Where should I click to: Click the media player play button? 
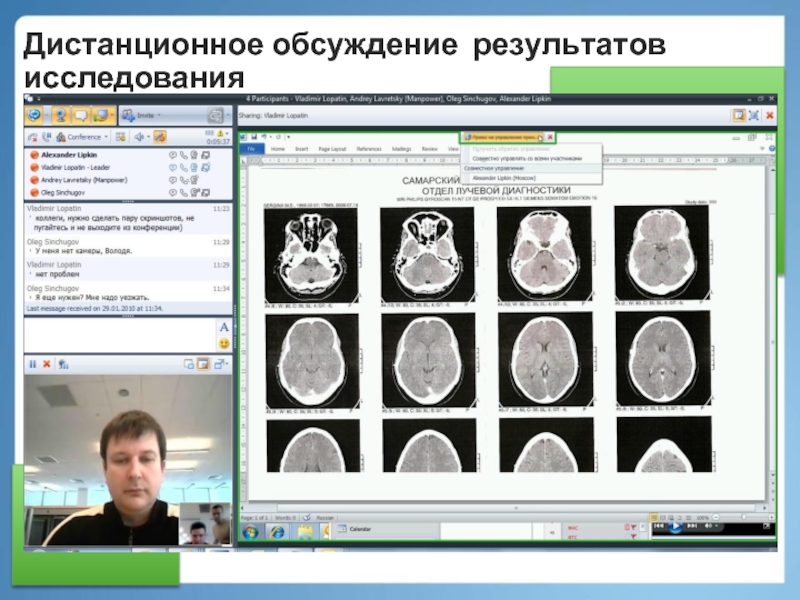pyautogui.click(x=675, y=527)
